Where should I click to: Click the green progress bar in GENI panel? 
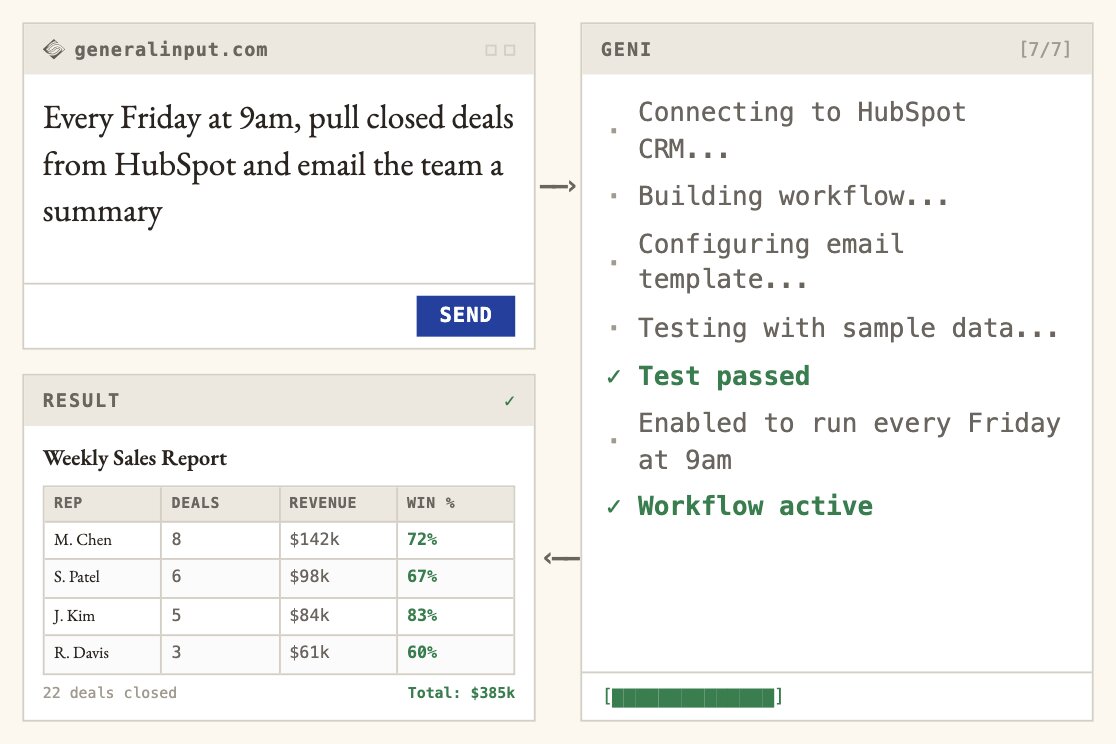(693, 696)
